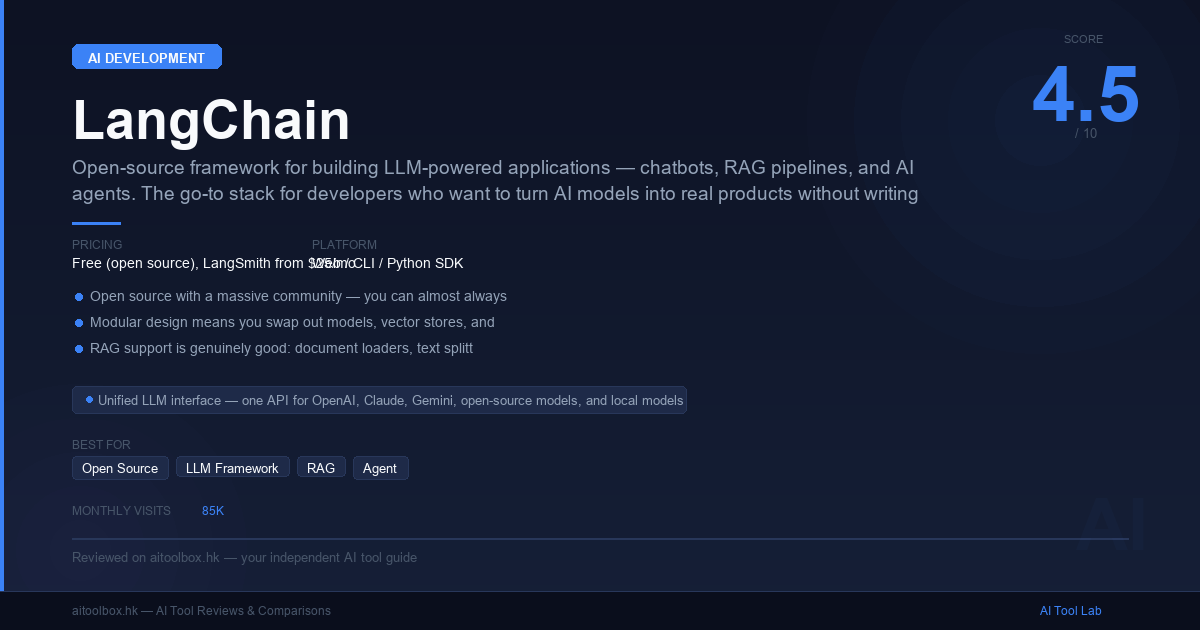Click 'Reviewed on aitoolbox.hk' line
This screenshot has width=1200, height=630.
pos(244,558)
